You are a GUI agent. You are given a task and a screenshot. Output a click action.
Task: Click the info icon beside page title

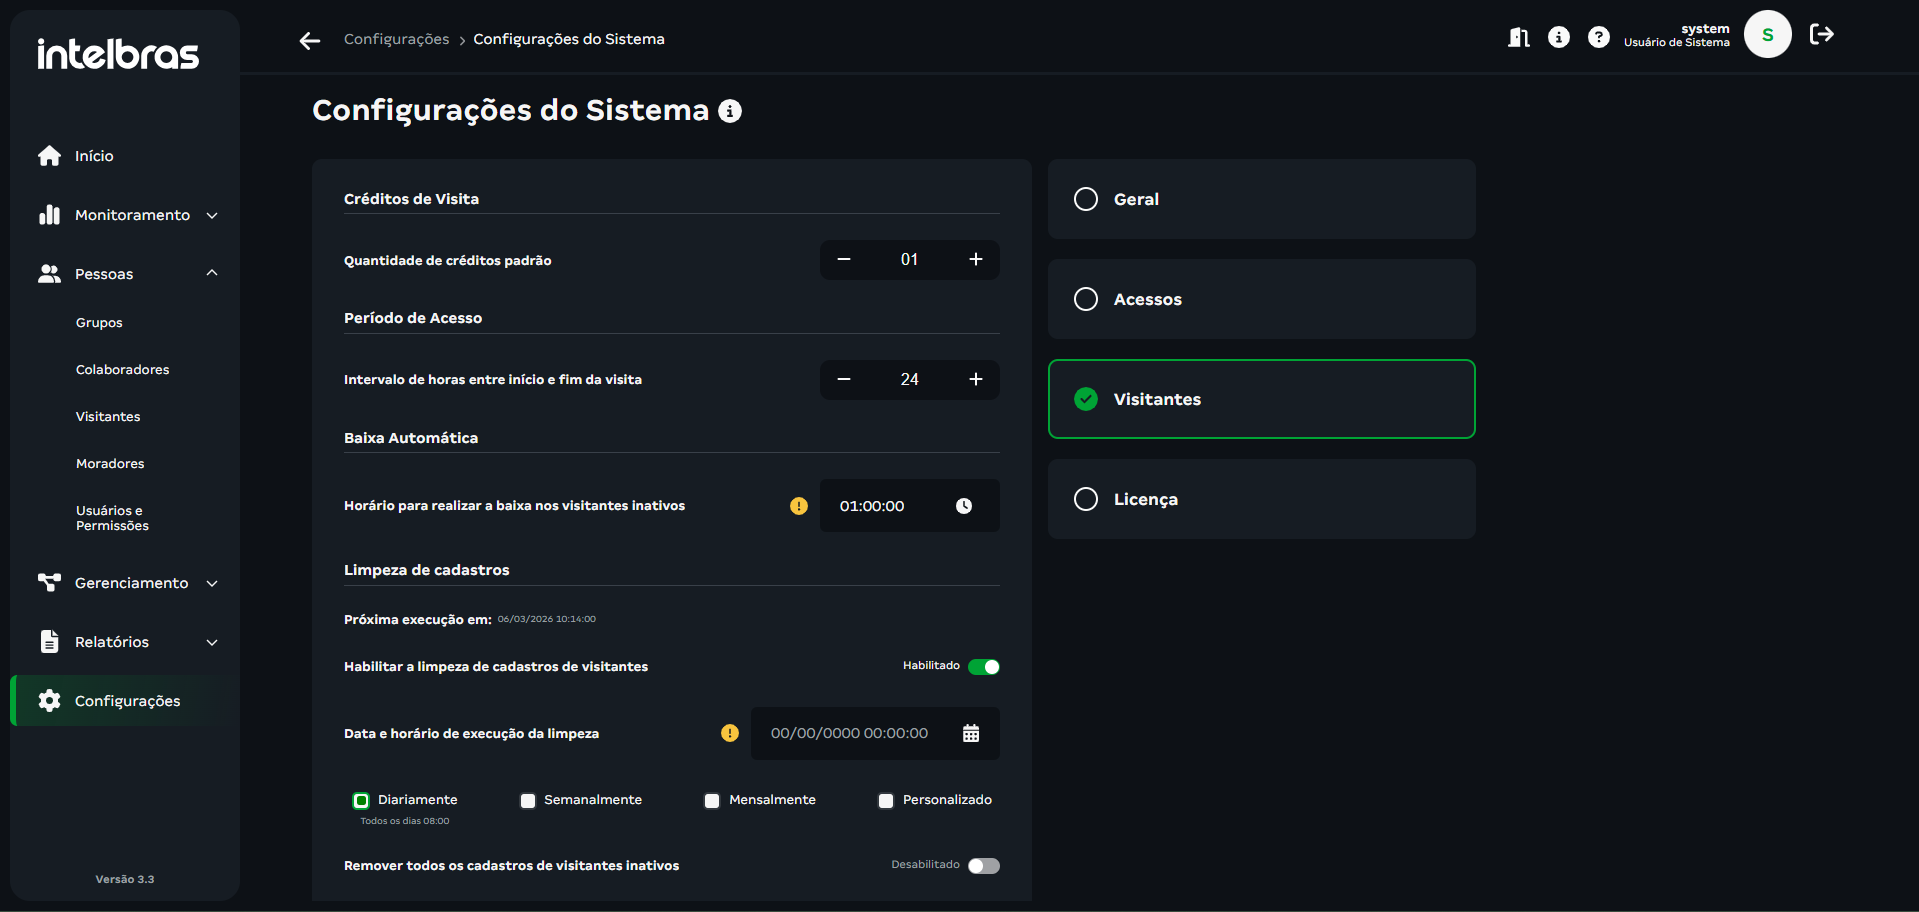coord(730,111)
